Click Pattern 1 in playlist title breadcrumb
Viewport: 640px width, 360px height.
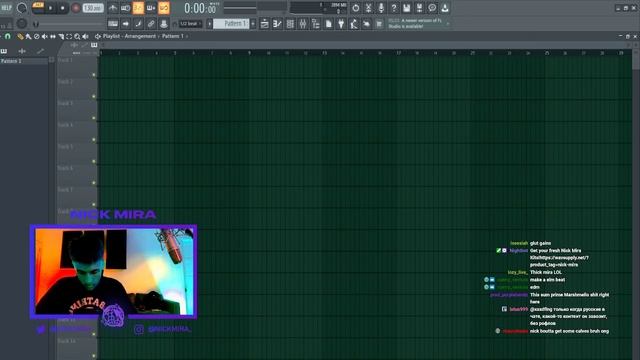click(x=173, y=36)
